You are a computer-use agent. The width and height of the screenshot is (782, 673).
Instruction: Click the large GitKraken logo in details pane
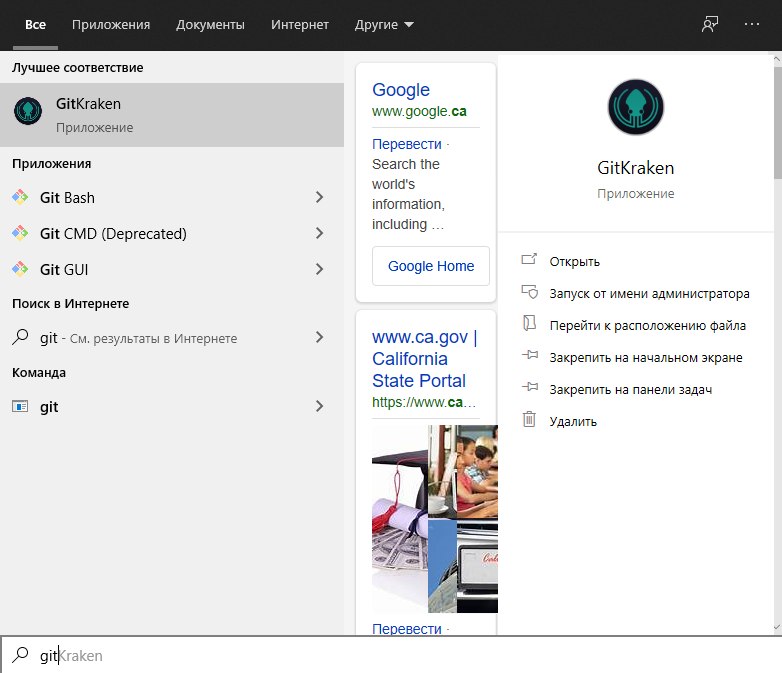tap(636, 106)
